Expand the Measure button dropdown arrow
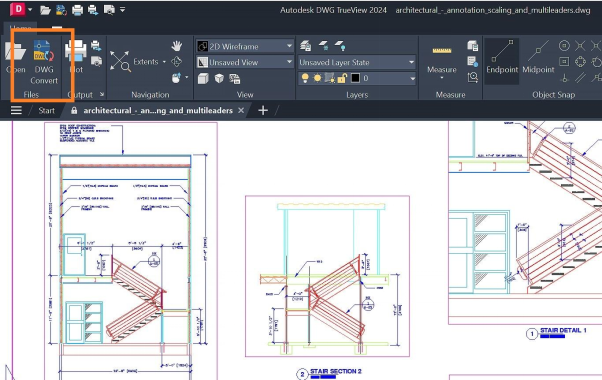602x380 pixels. point(442,78)
